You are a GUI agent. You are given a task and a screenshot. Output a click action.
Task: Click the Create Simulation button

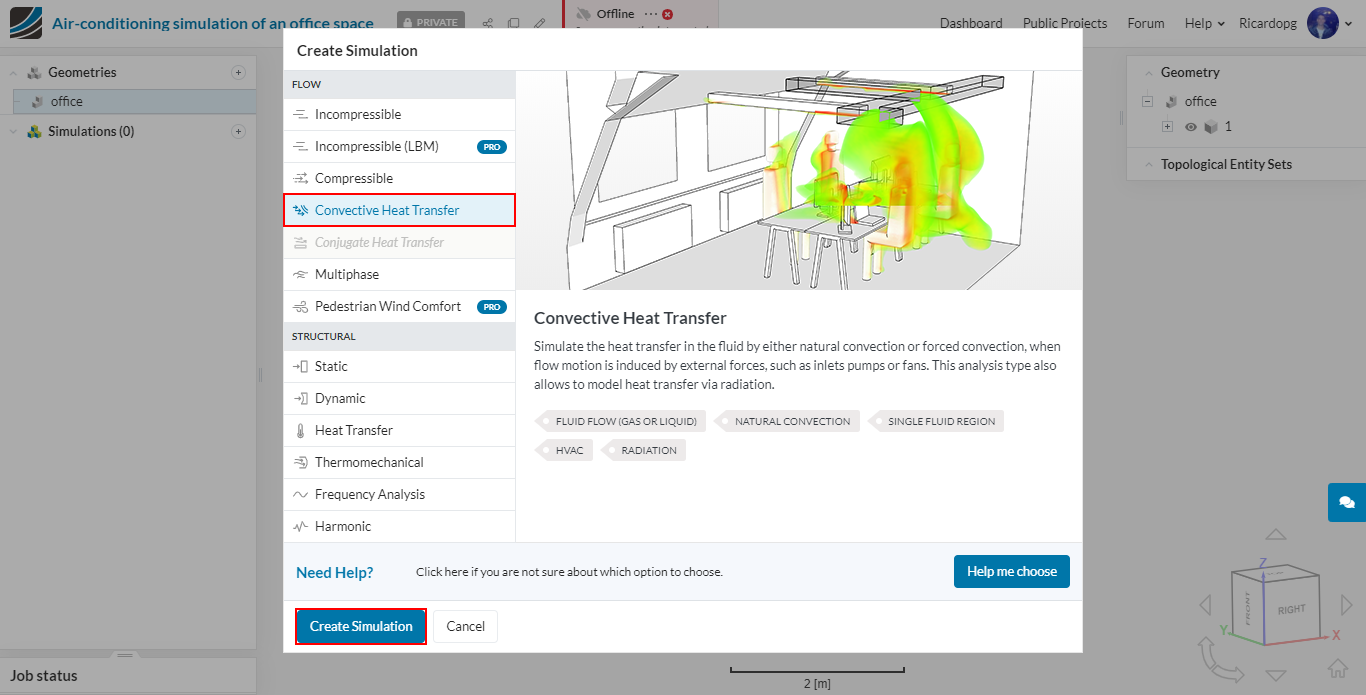361,626
